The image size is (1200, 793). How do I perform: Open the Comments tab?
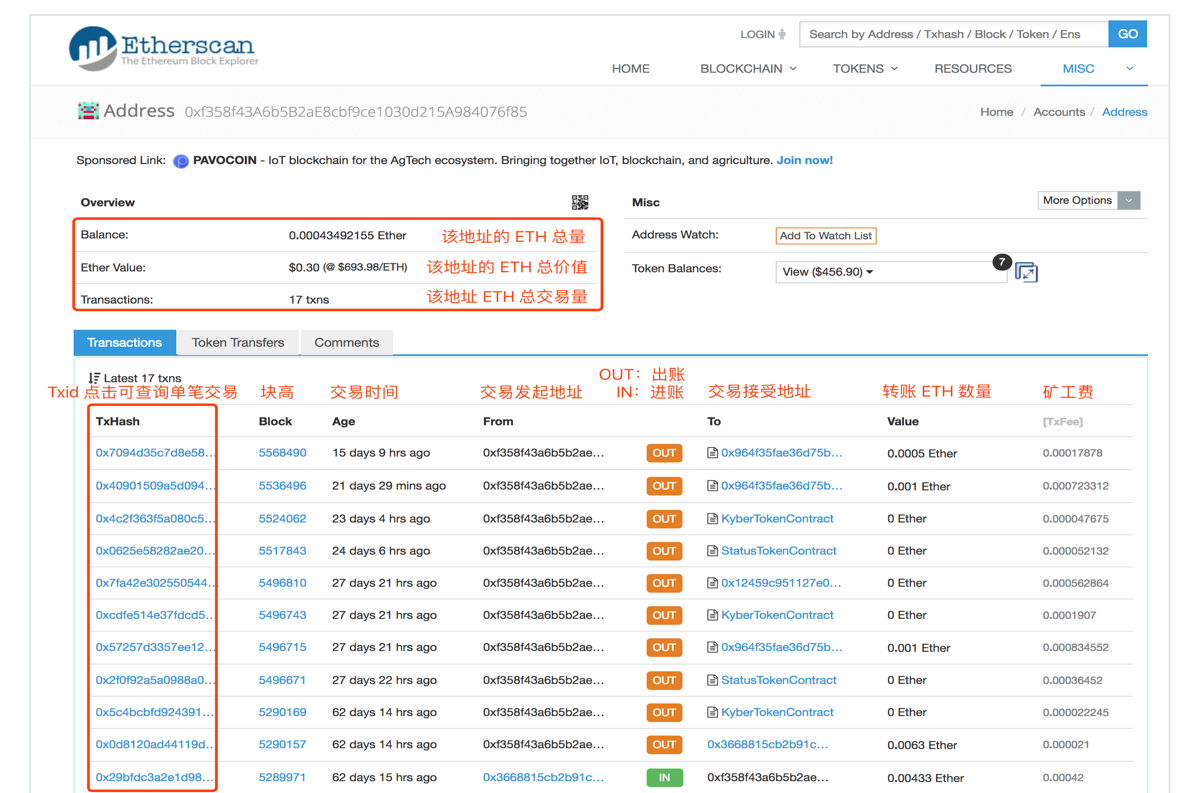click(x=346, y=342)
